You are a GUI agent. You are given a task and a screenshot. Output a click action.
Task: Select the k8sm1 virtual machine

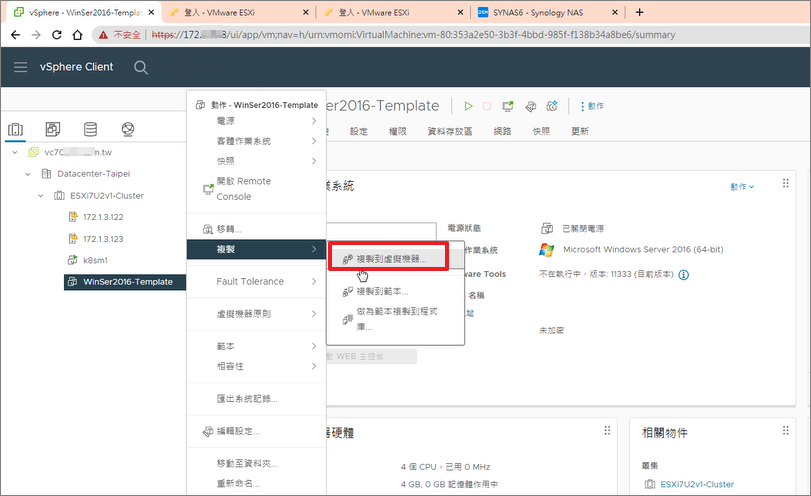(x=95, y=260)
